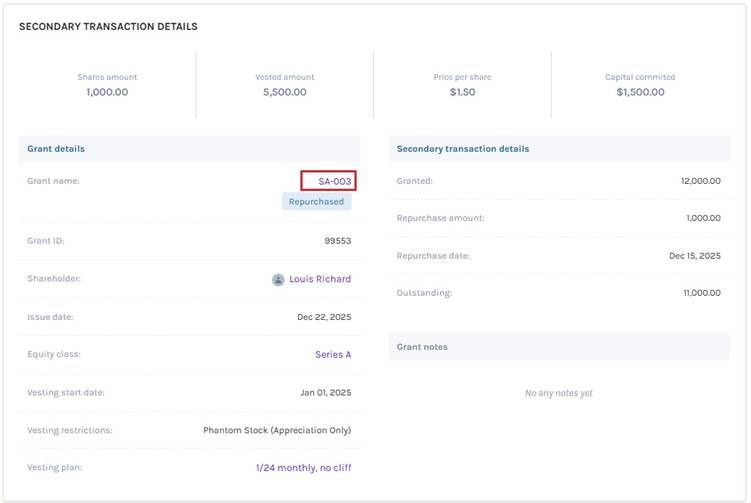
Task: Click the Grant notes section header
Action: point(559,346)
